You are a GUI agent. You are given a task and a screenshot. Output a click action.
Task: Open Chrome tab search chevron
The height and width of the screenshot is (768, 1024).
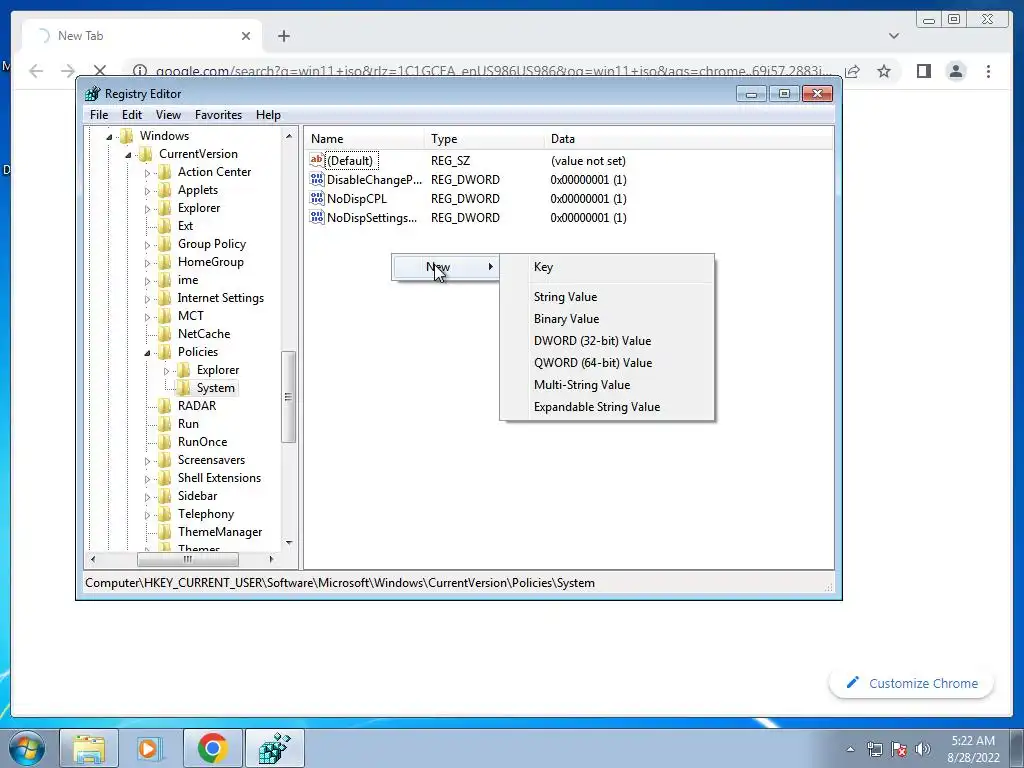coord(893,36)
